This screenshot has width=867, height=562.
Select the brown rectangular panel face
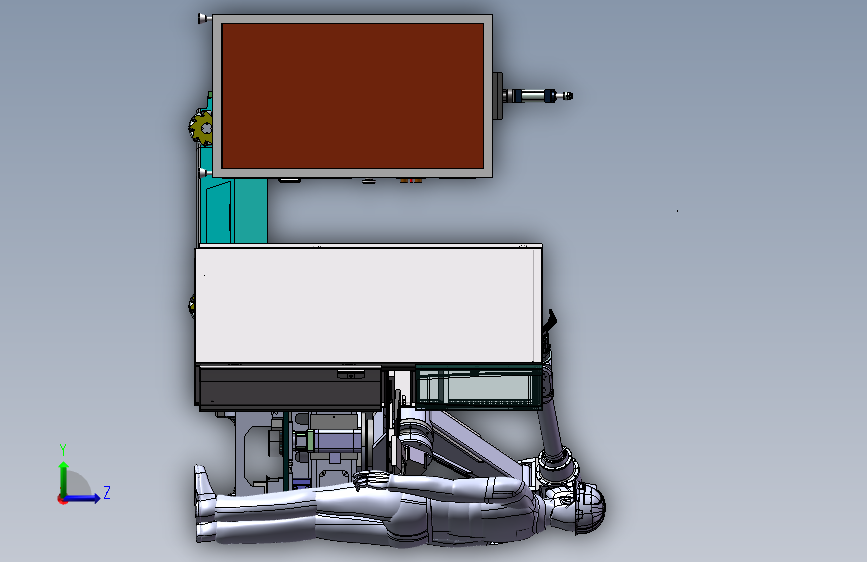pyautogui.click(x=353, y=96)
